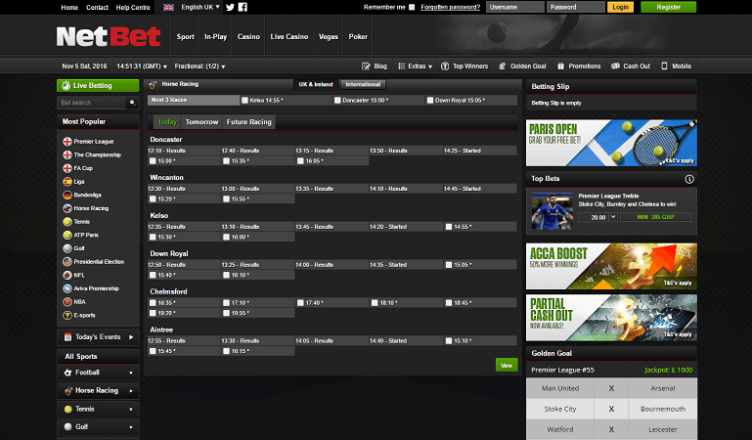Image resolution: width=752 pixels, height=440 pixels.
Task: Open the Live Casino menu item
Action: pyautogui.click(x=290, y=36)
